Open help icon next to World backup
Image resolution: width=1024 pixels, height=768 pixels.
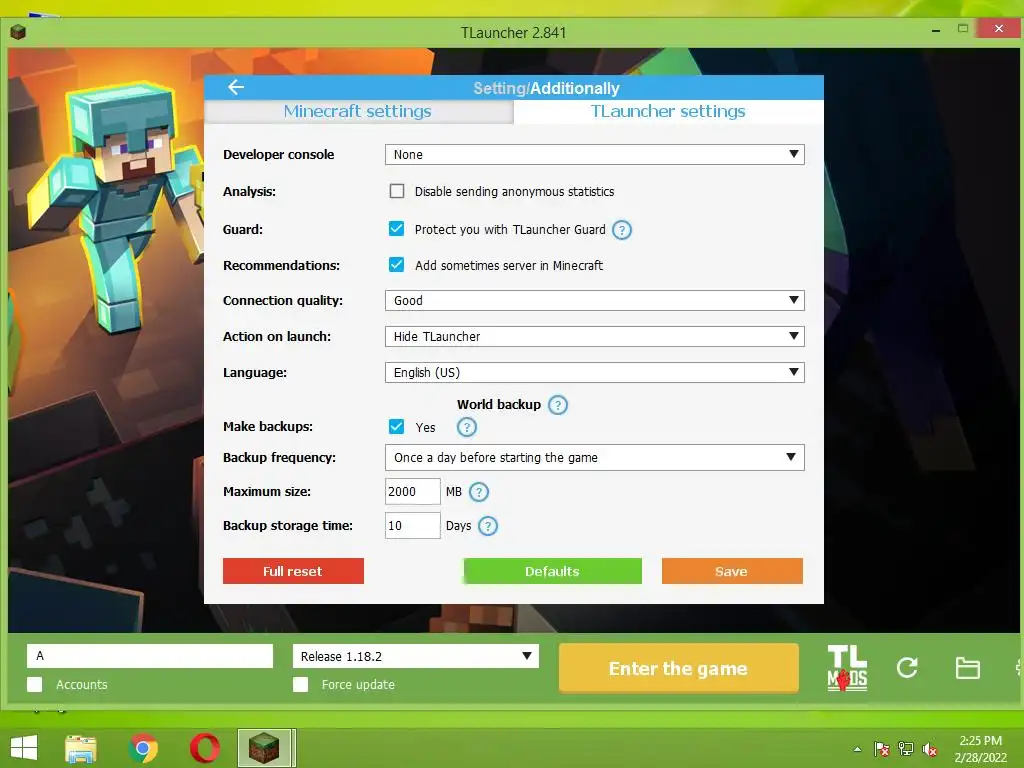pyautogui.click(x=558, y=405)
